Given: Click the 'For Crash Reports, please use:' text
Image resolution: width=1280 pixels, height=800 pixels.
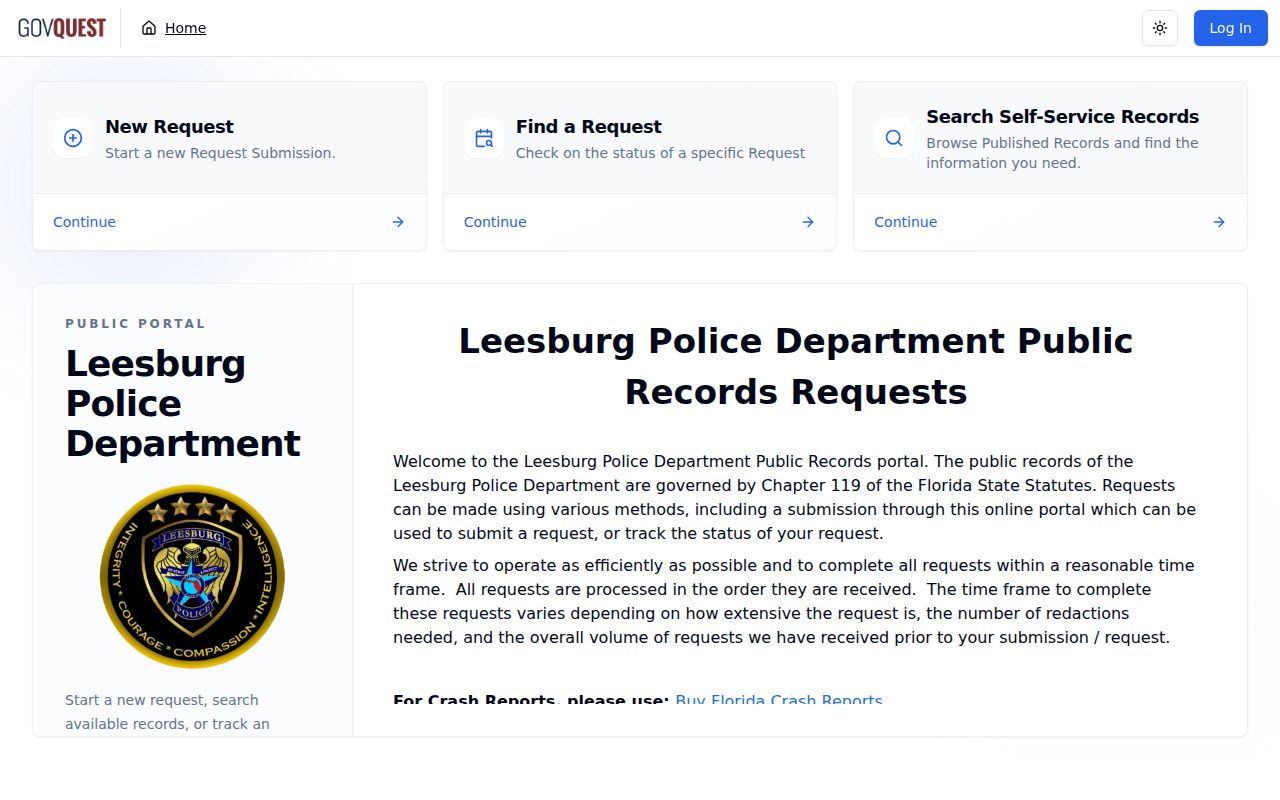Looking at the screenshot, I should tap(531, 698).
